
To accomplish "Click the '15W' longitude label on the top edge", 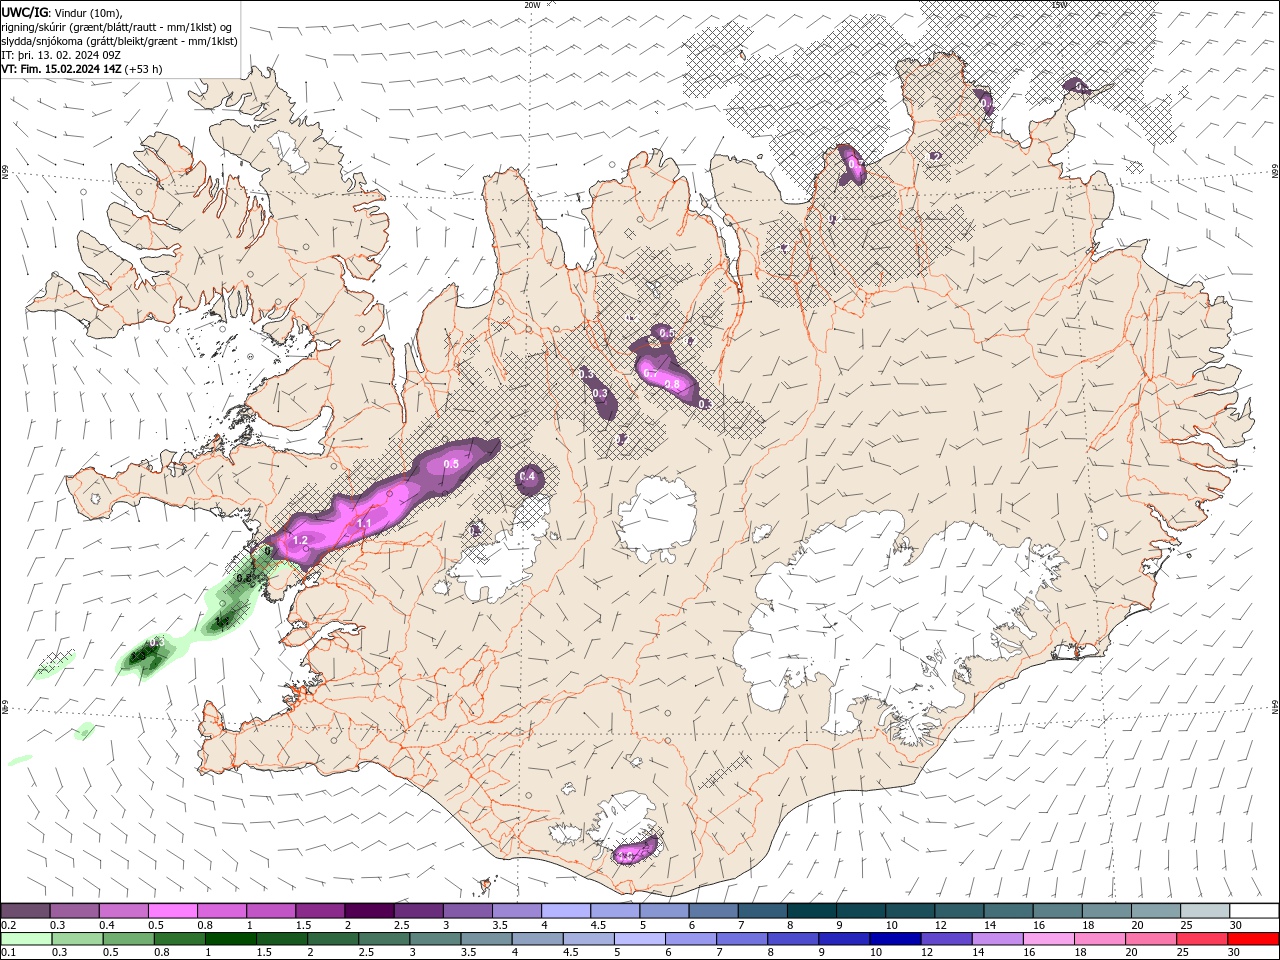I will pos(1059,5).
